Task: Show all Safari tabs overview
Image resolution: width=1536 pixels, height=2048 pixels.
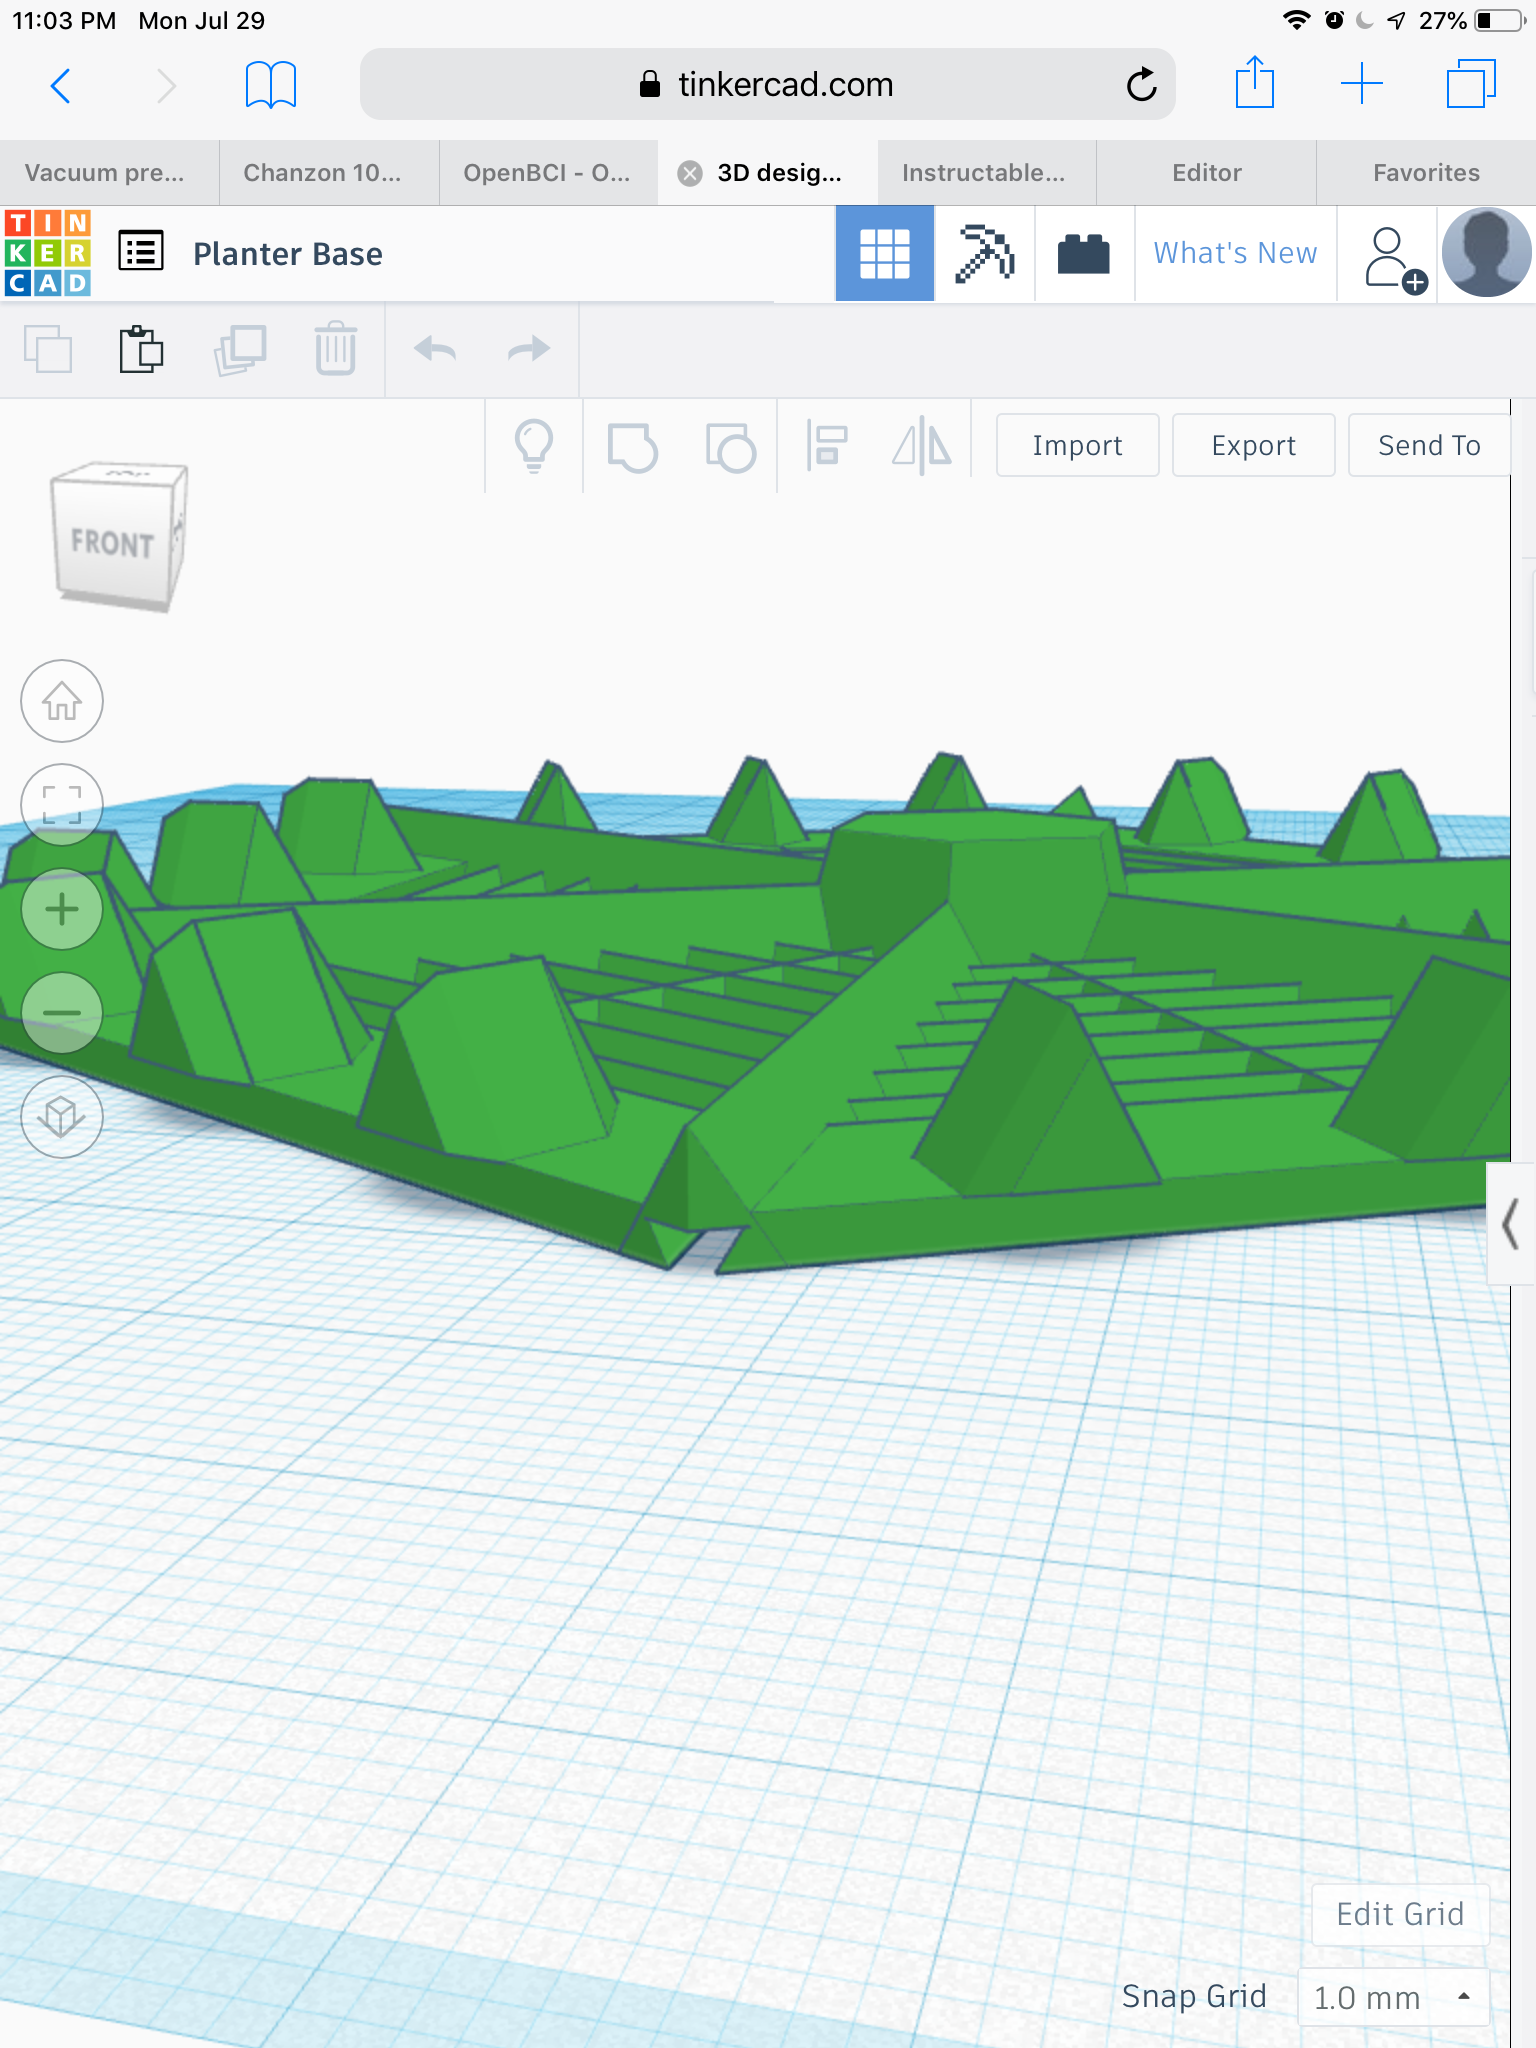Action: (1471, 84)
